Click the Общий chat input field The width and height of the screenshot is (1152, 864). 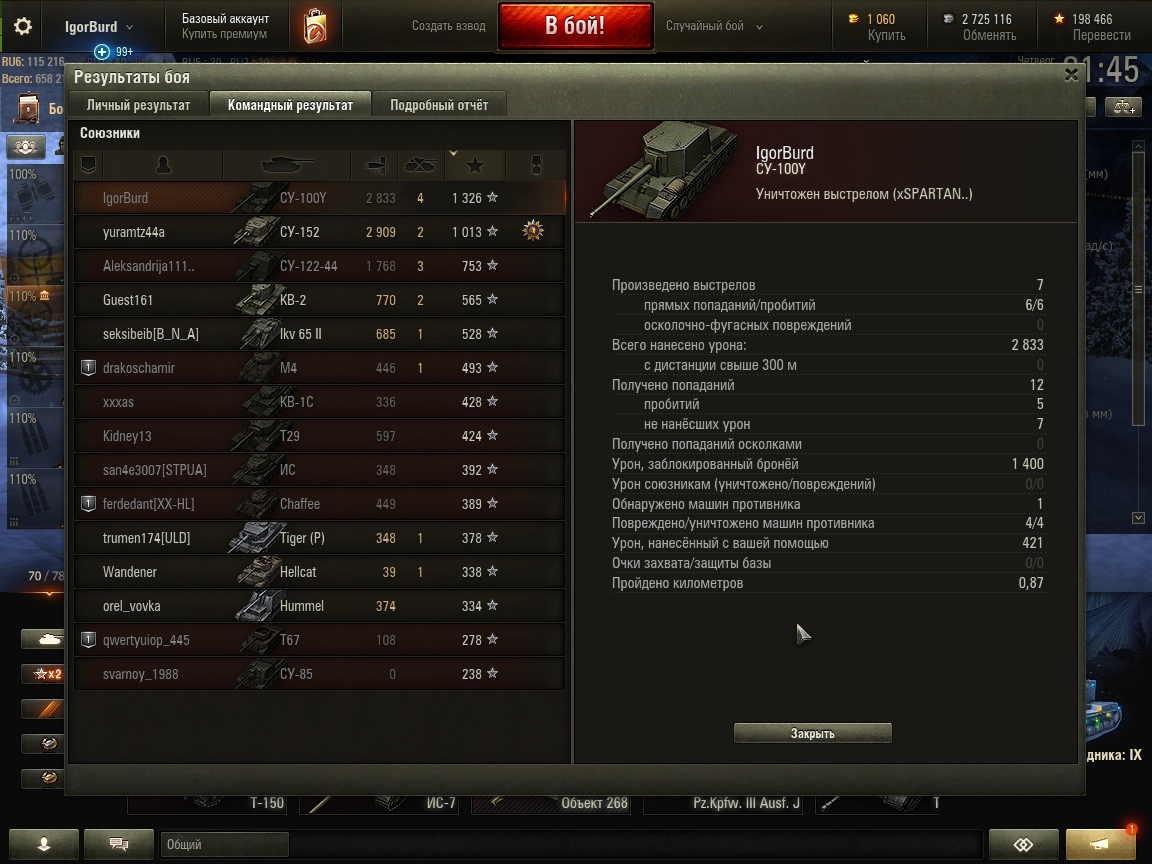point(225,844)
